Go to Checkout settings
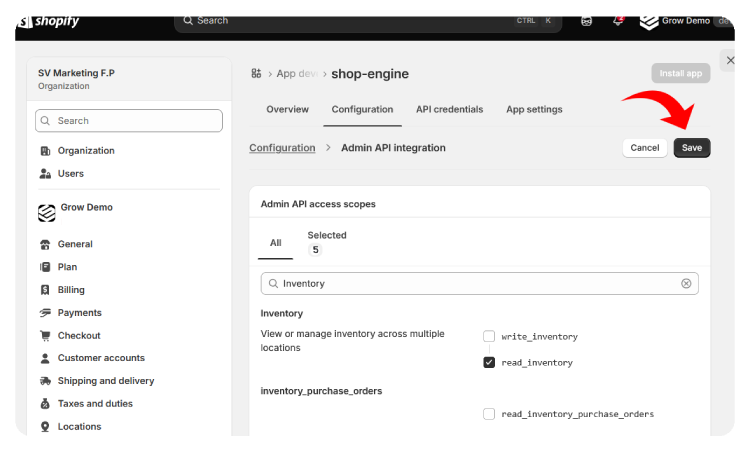This screenshot has height=452, width=750. [x=79, y=336]
